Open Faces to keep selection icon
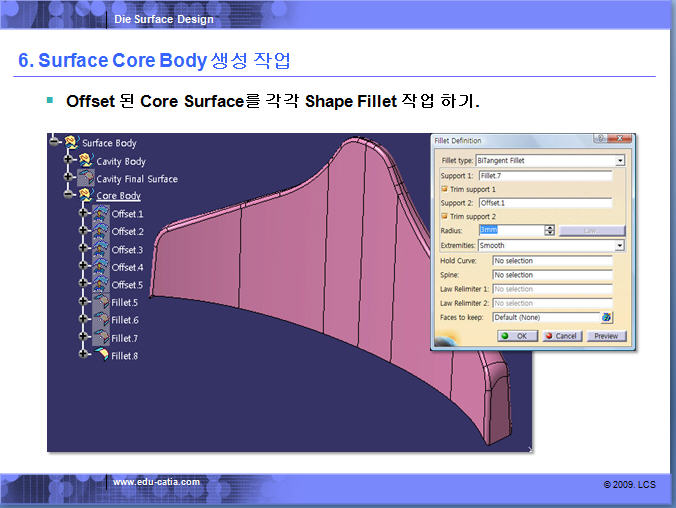This screenshot has width=676, height=508. [x=606, y=317]
